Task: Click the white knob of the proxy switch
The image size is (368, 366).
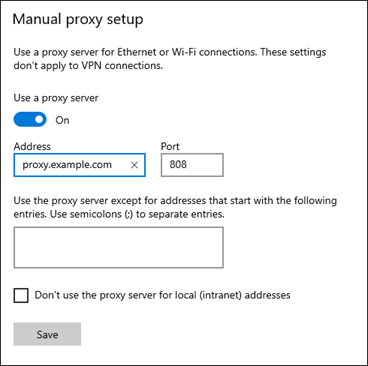Action: pos(39,120)
